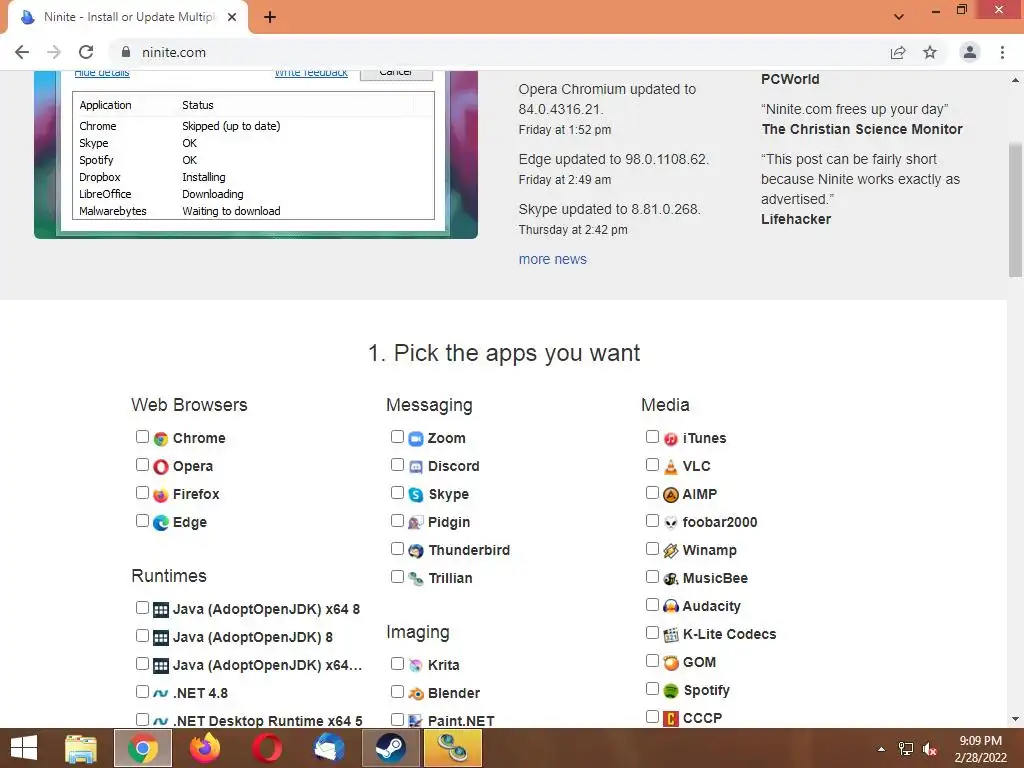Click the Chrome app icon in Web Browsers

[161, 439]
